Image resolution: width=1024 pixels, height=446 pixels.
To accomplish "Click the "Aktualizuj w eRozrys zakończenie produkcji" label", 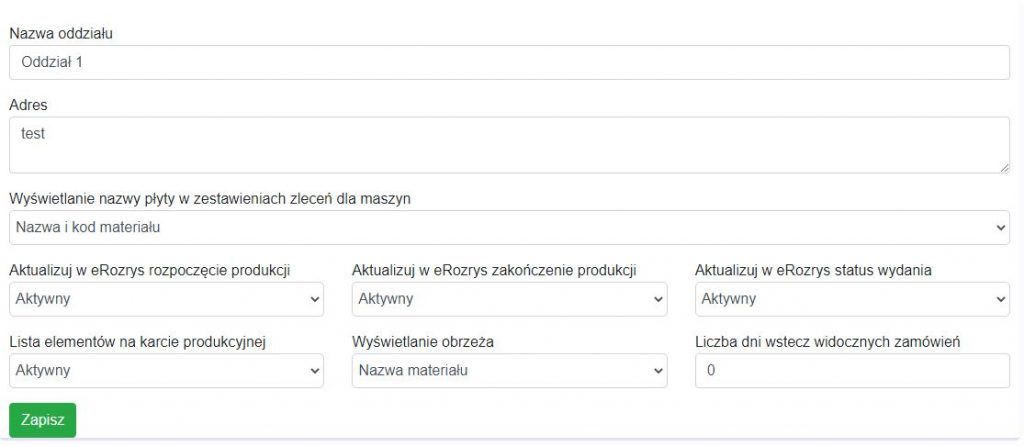I will 495,270.
